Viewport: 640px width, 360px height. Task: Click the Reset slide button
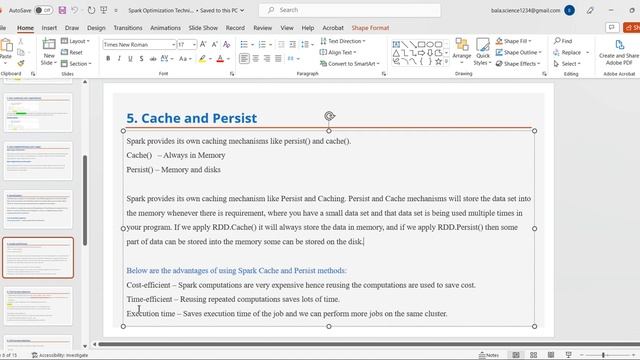(72, 52)
